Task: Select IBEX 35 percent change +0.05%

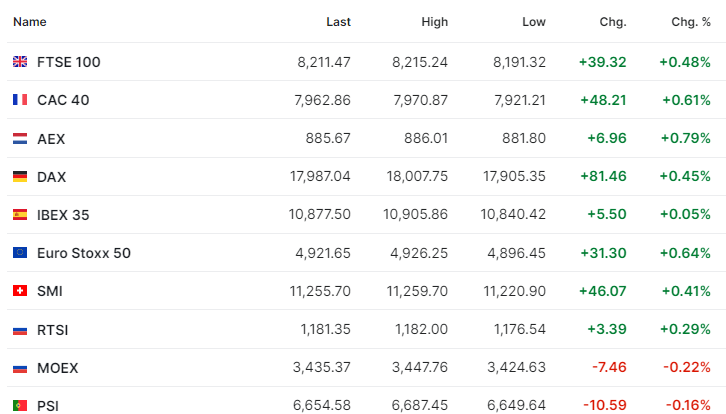Action: (x=685, y=214)
